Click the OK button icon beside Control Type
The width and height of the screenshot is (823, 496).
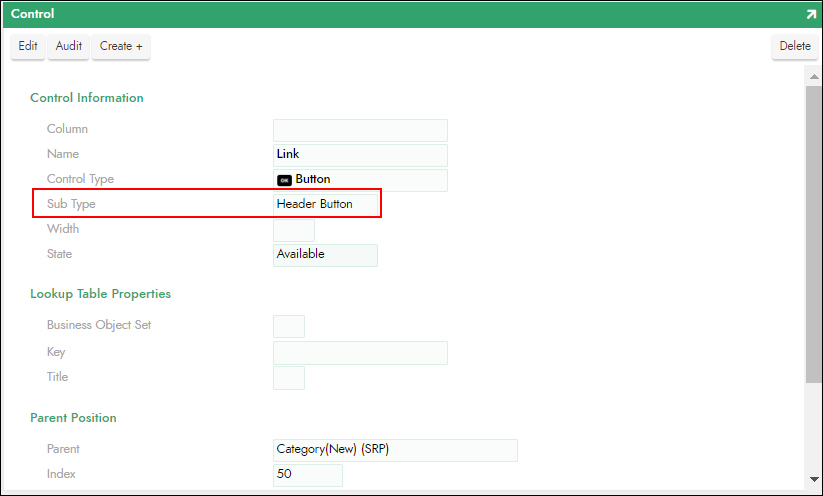click(x=284, y=180)
